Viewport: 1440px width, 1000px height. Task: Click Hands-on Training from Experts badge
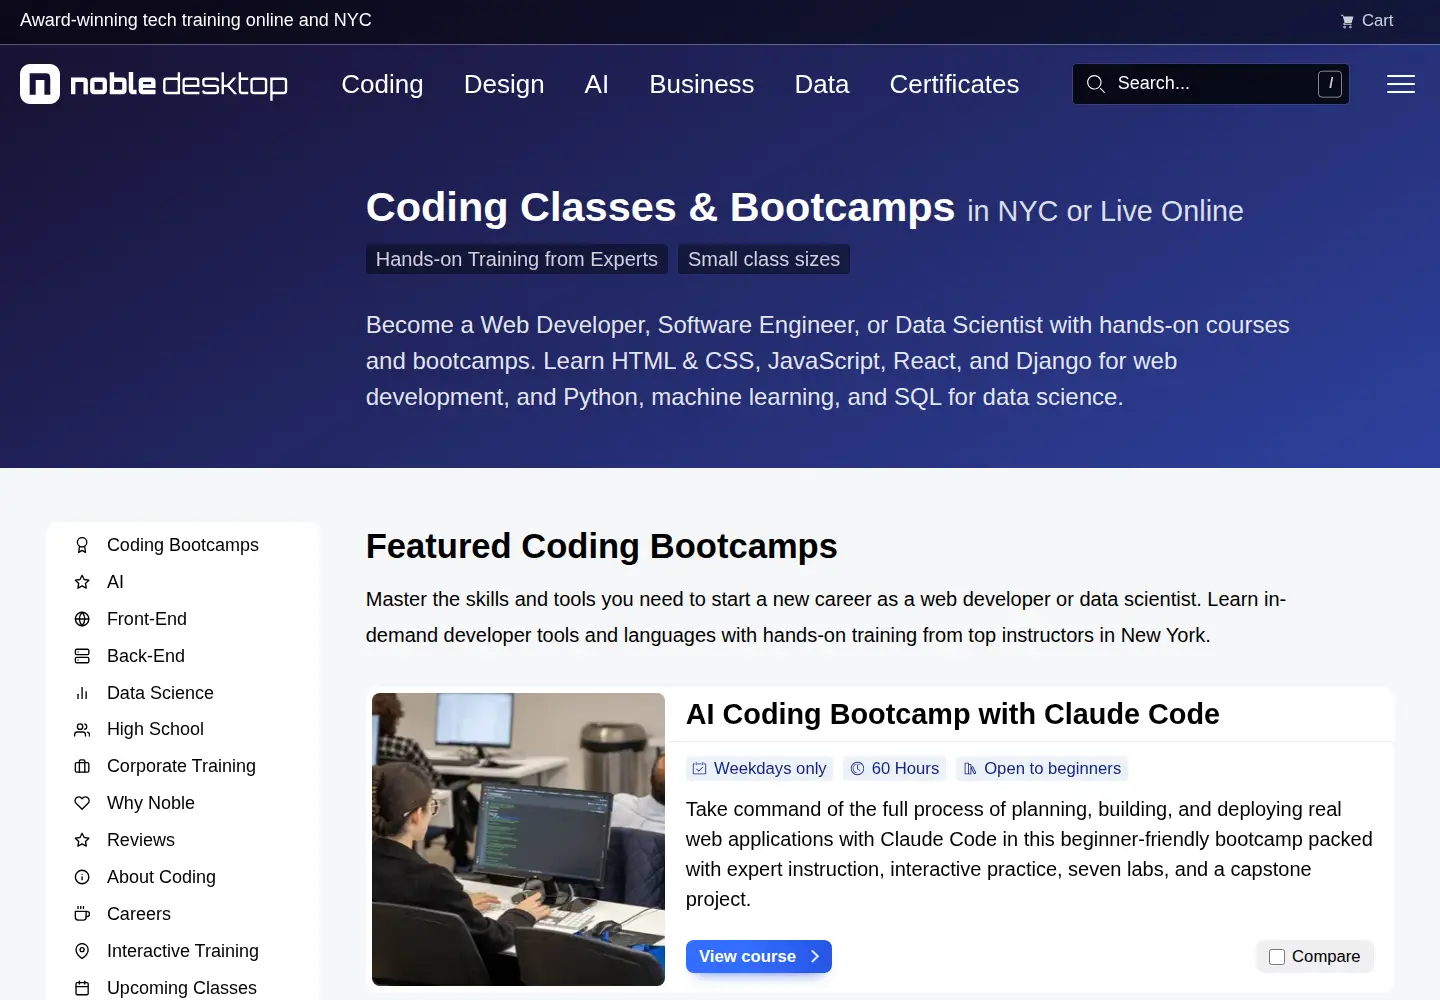pos(517,259)
